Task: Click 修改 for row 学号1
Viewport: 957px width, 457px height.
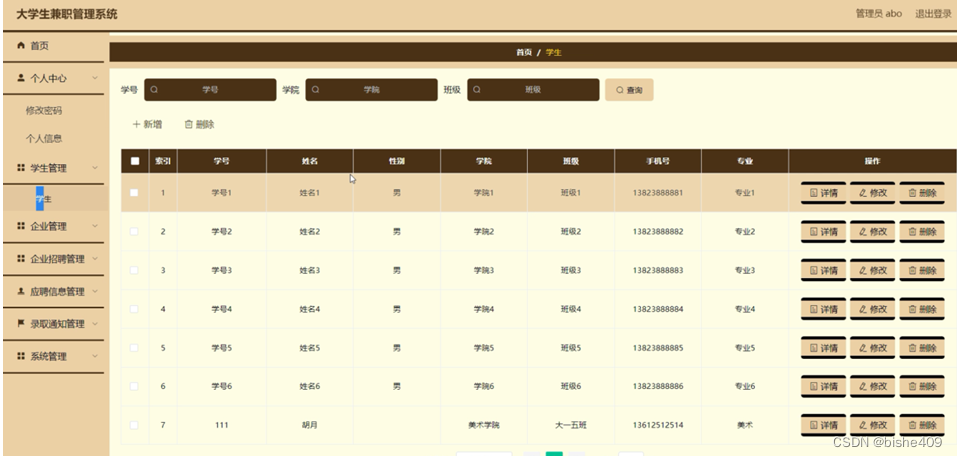Action: (x=873, y=193)
